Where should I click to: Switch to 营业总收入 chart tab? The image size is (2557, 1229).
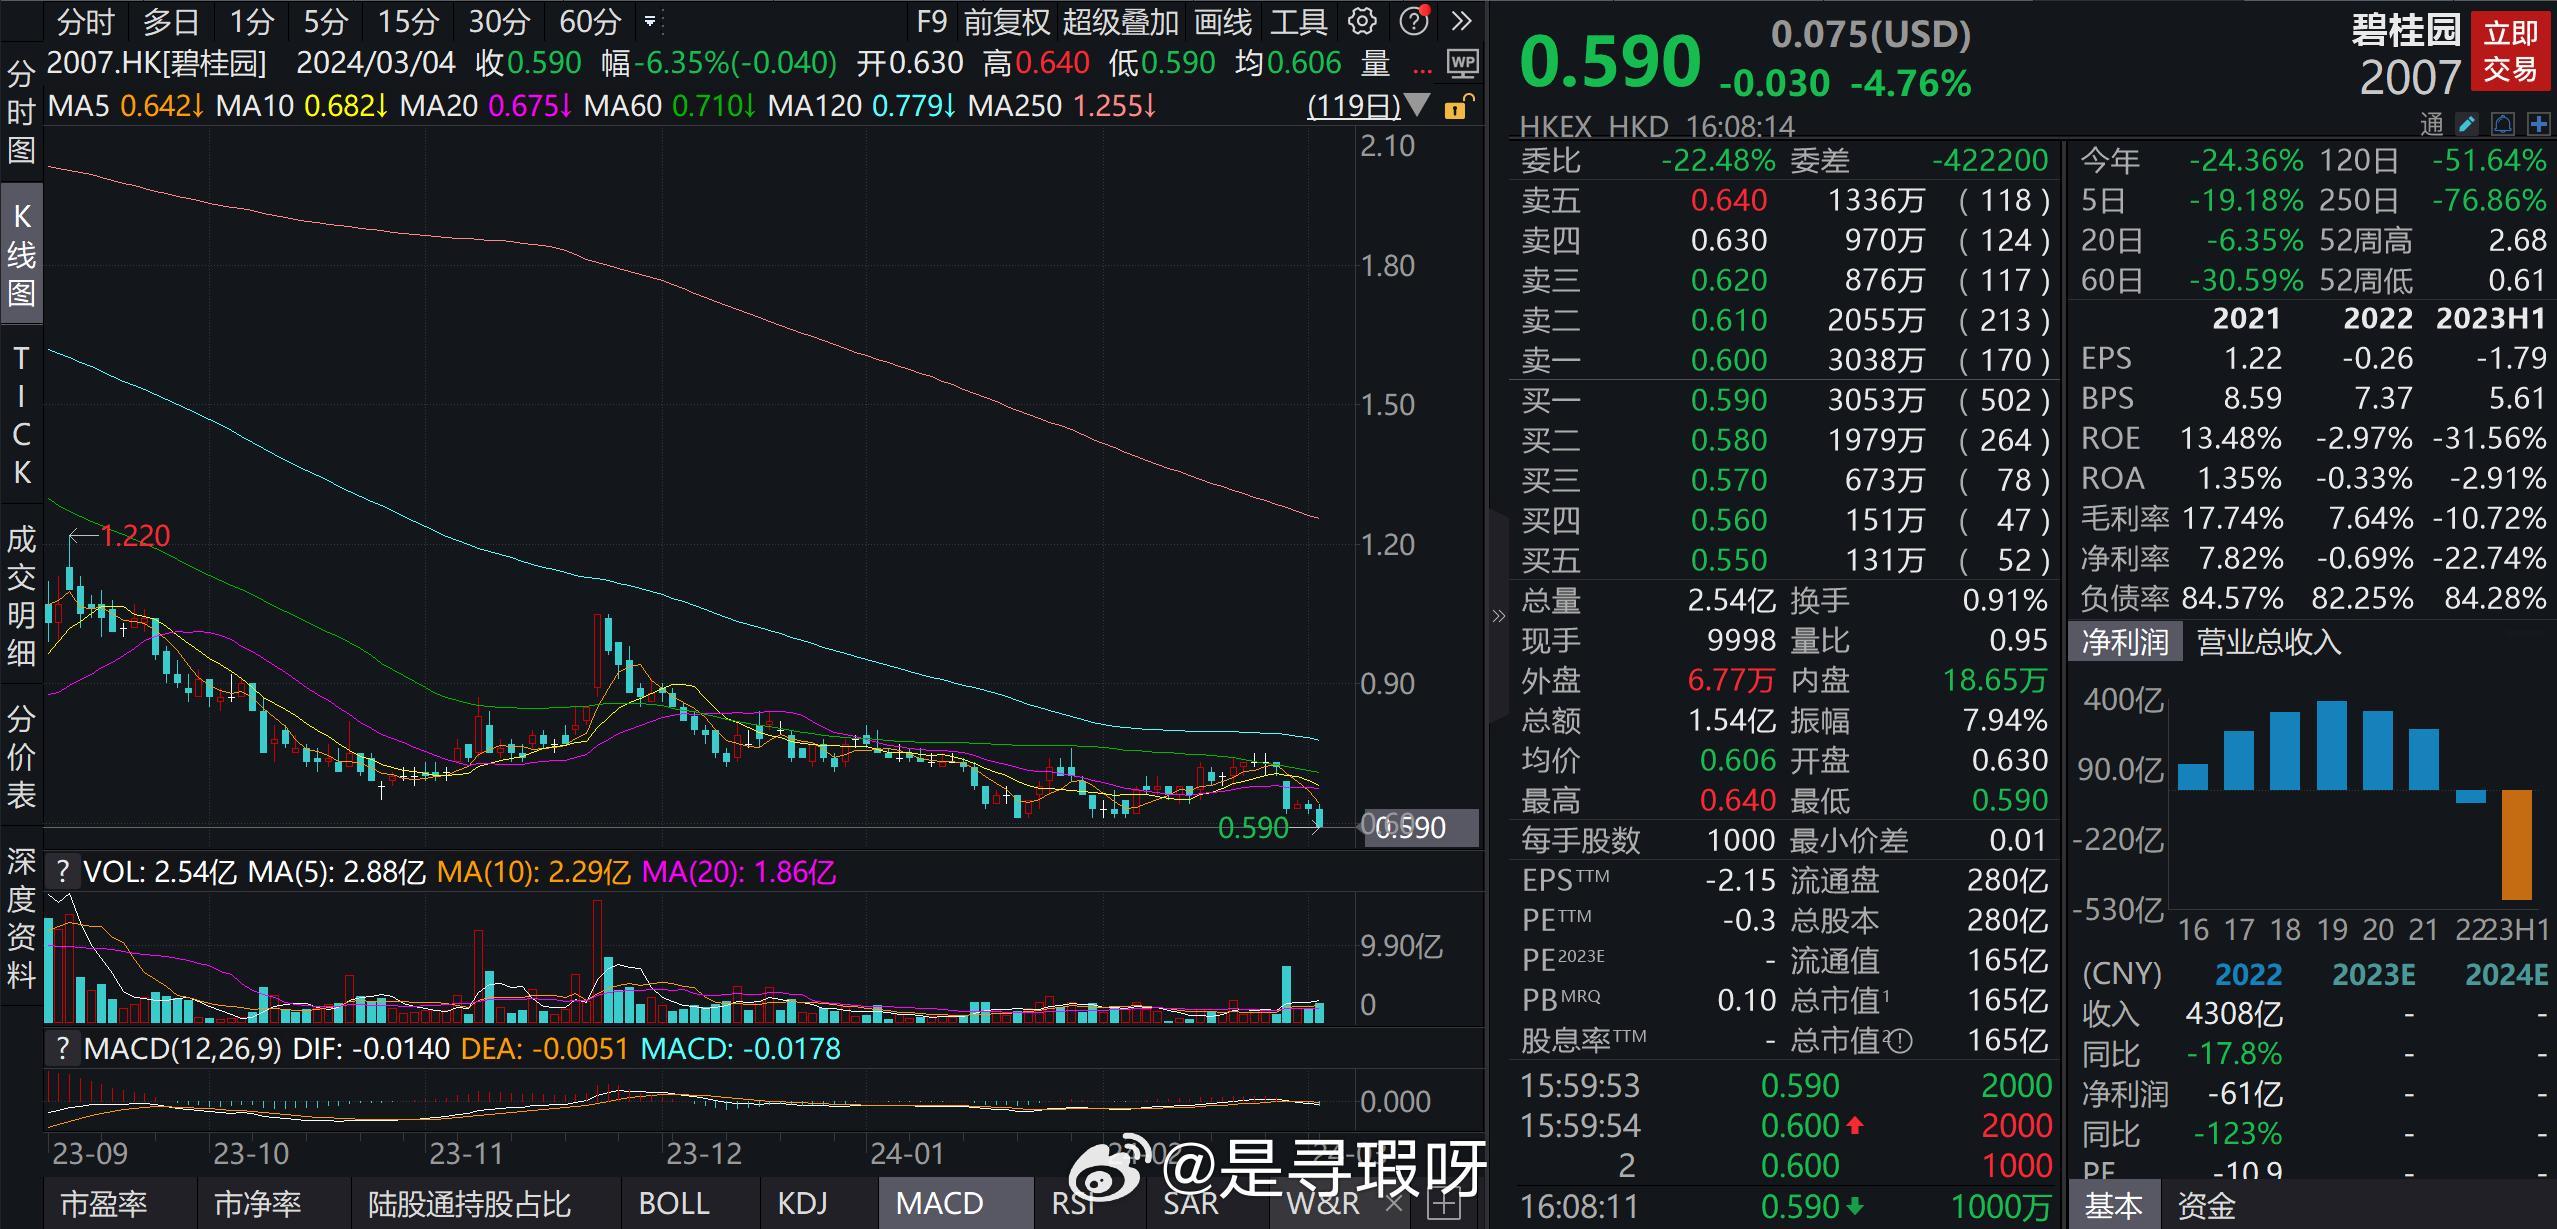[2268, 642]
